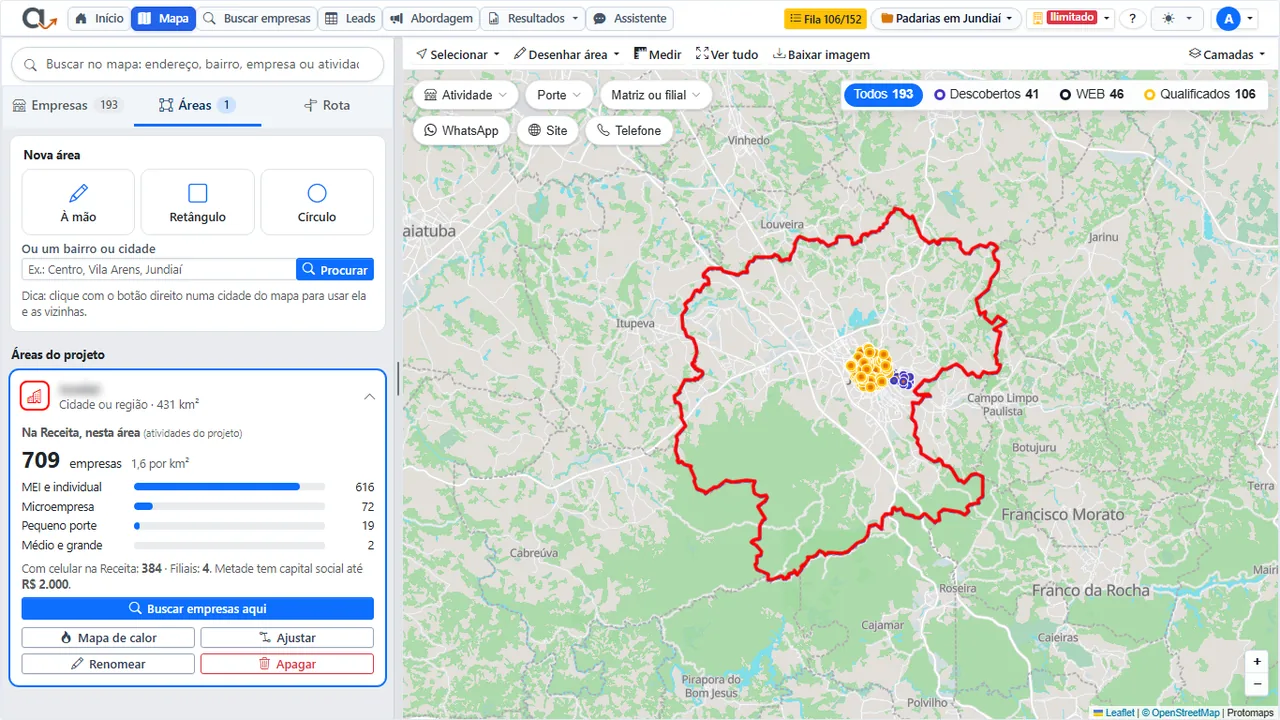Open Camadas layers dropdown
The height and width of the screenshot is (720, 1280).
(x=1227, y=54)
